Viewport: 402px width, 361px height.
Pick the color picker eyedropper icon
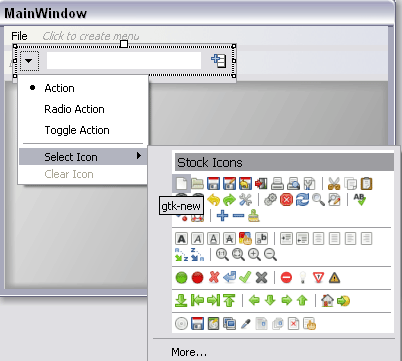(x=245, y=324)
